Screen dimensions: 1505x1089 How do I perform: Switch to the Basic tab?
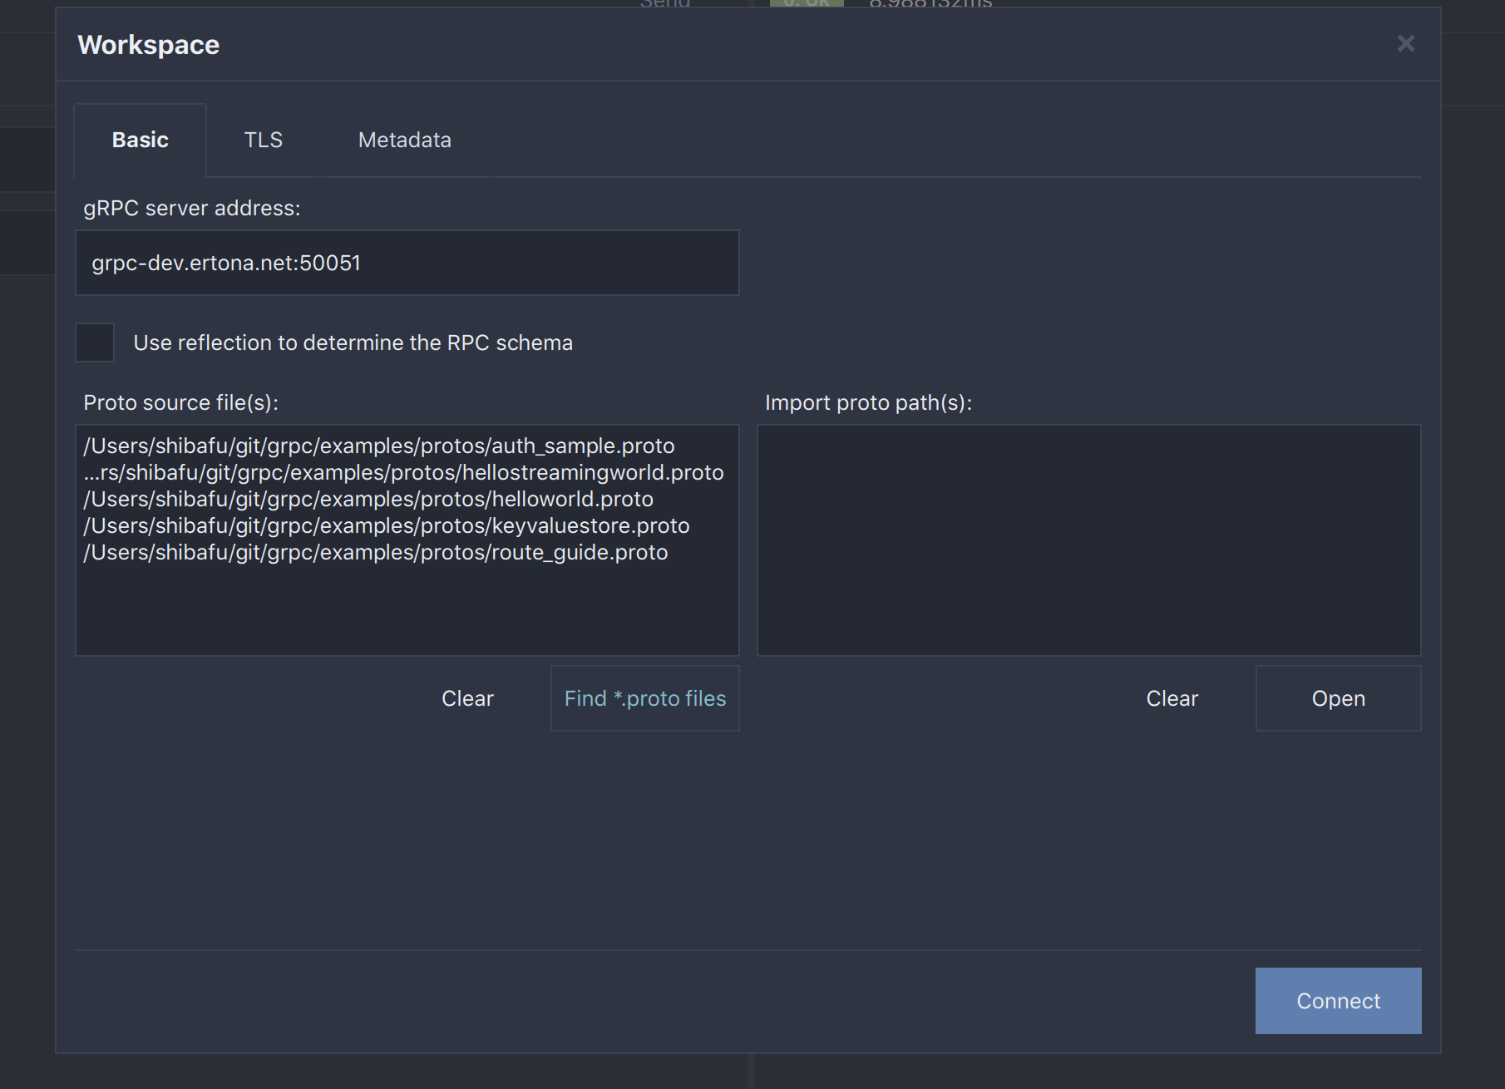click(140, 140)
